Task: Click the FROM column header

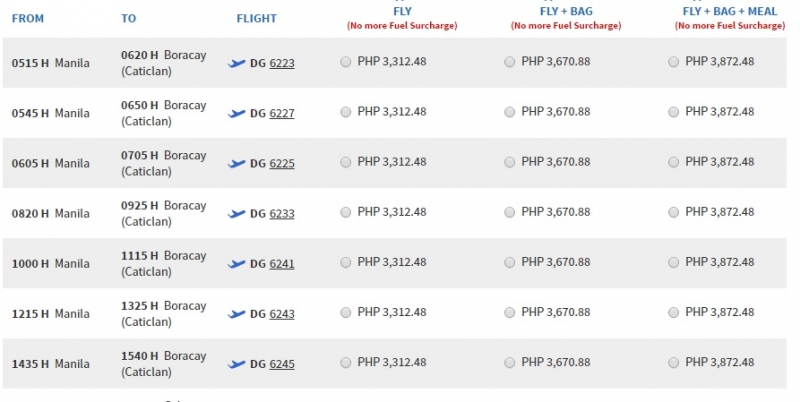Action: coord(28,18)
